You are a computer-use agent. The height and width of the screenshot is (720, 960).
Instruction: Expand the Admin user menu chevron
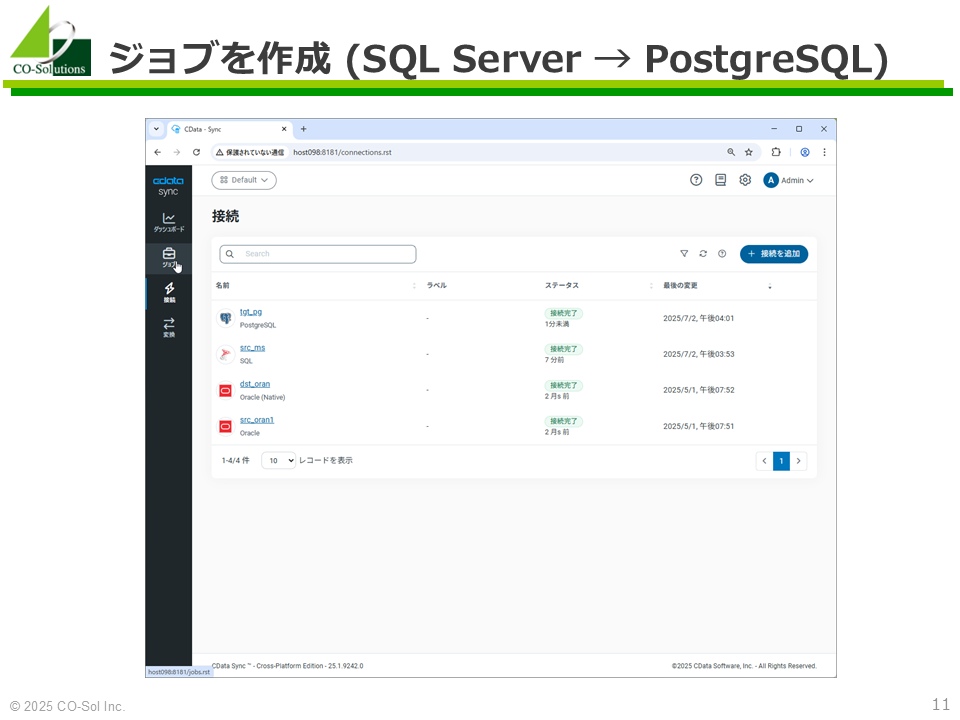[x=810, y=181]
